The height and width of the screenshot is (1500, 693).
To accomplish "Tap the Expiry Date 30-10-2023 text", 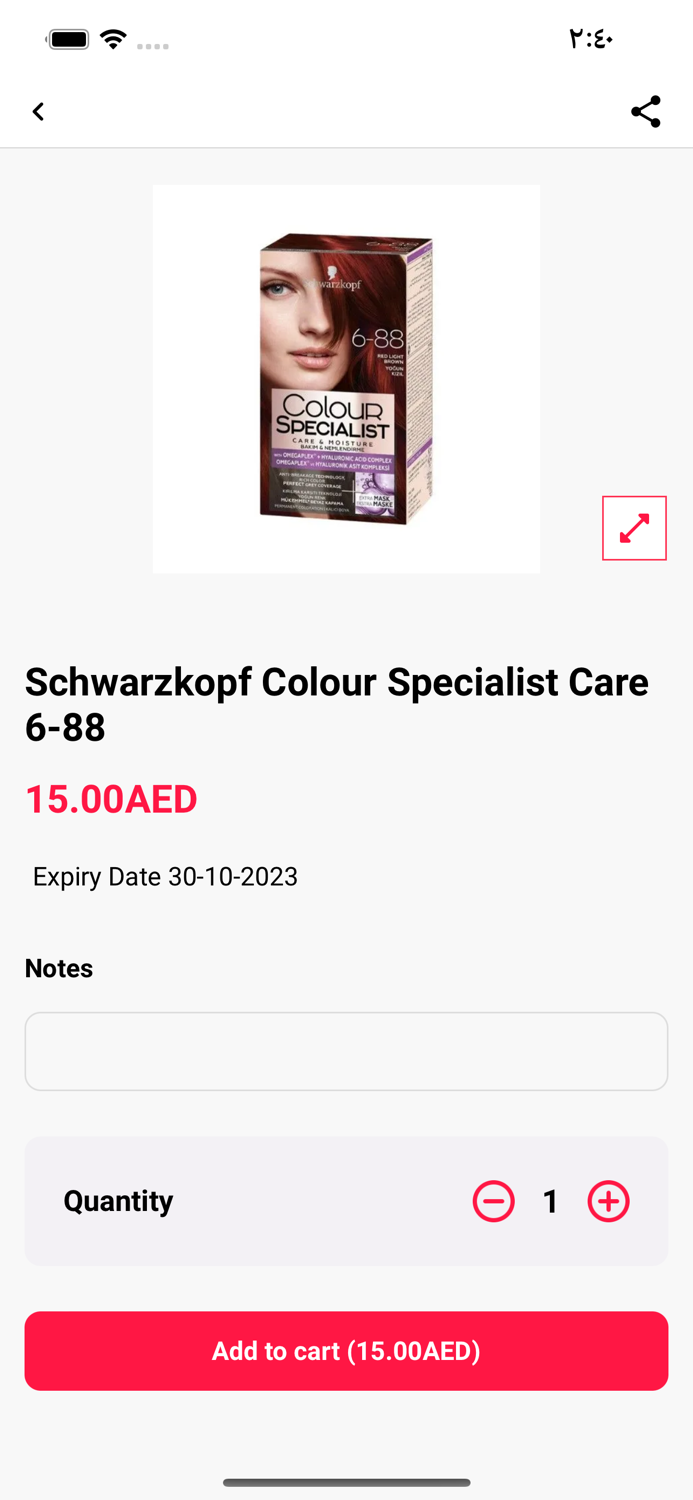I will (x=165, y=876).
